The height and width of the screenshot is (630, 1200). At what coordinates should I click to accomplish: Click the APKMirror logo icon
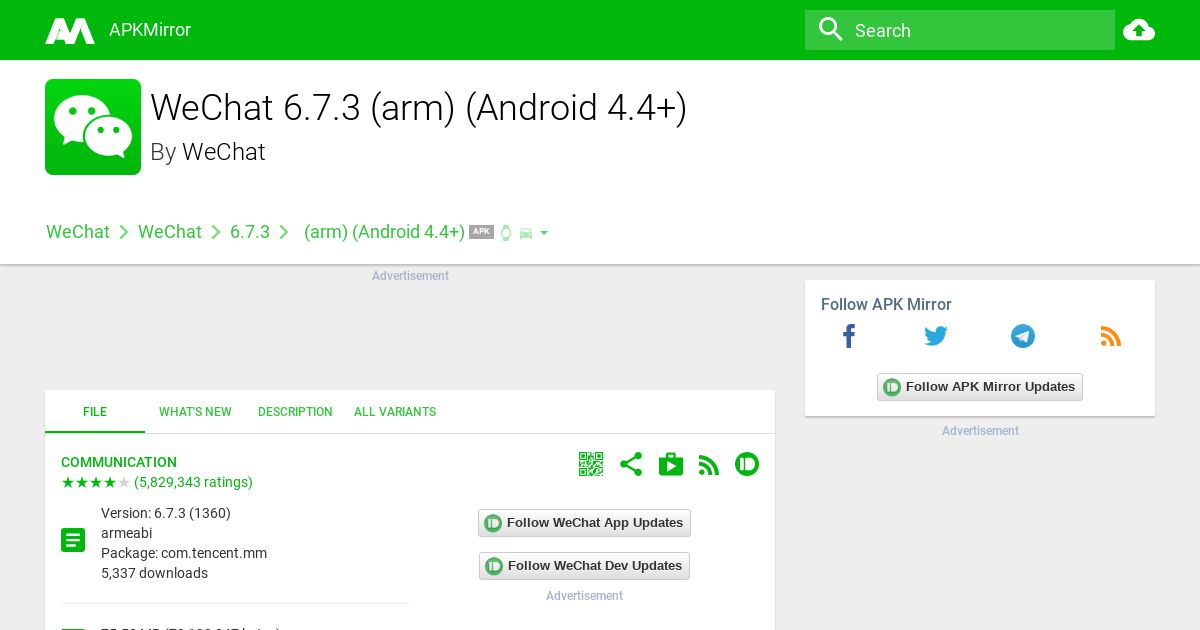click(70, 30)
